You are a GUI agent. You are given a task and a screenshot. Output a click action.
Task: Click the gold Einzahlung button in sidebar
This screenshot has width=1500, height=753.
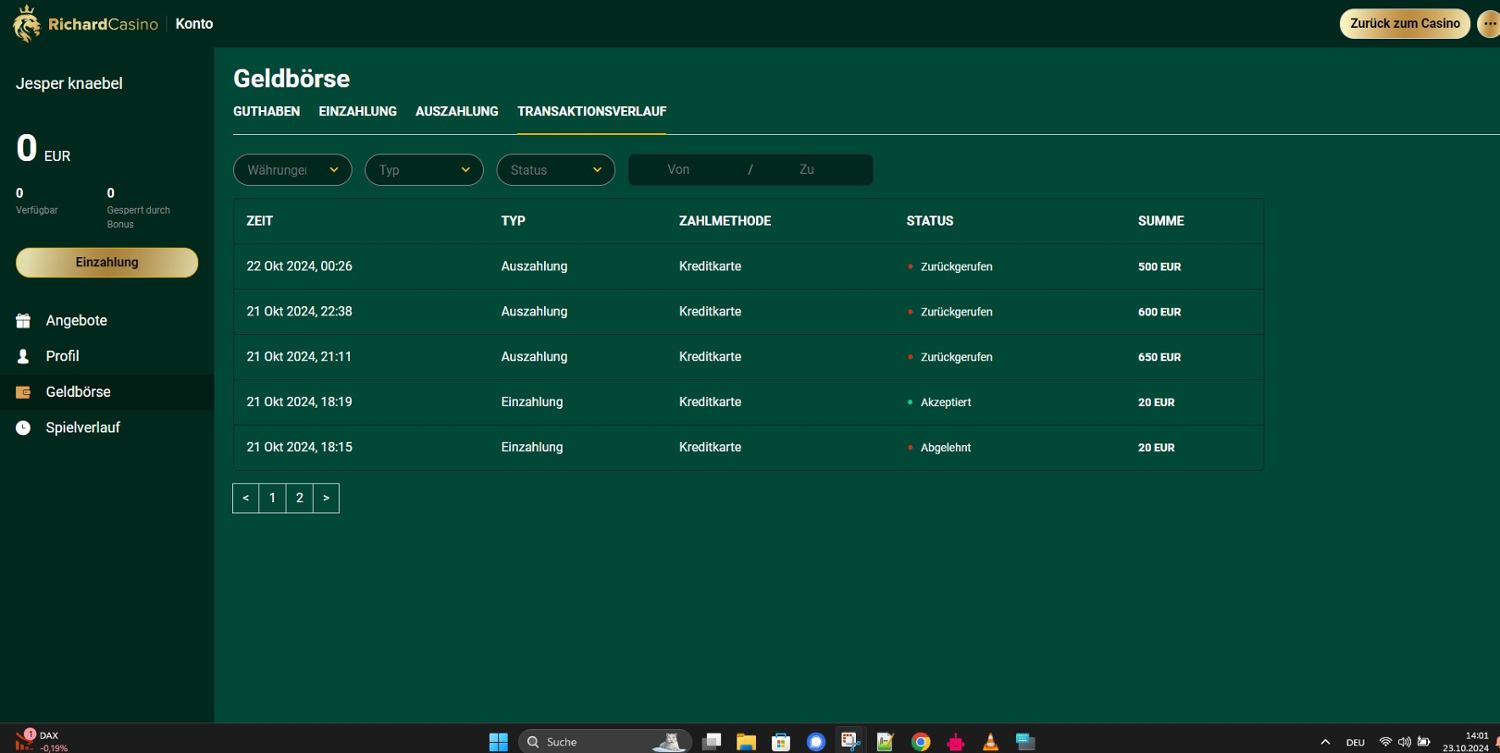(107, 262)
